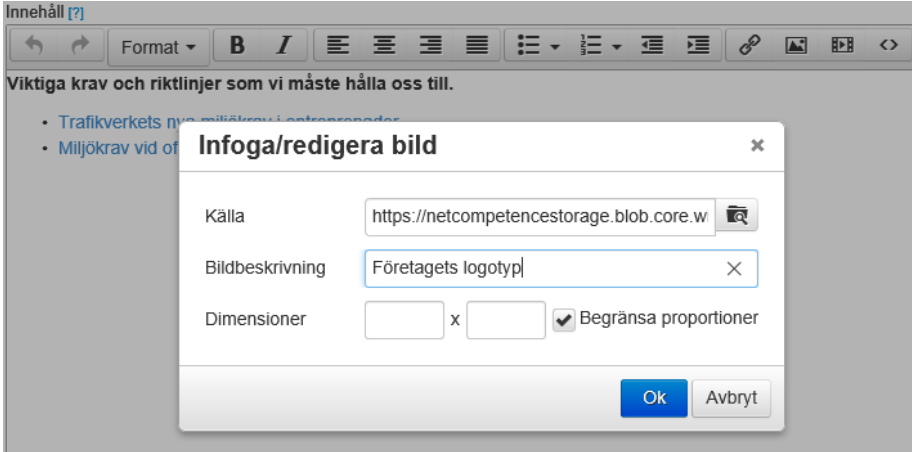Open the Format dropdown menu
Screen dimensions: 912x452
click(159, 47)
